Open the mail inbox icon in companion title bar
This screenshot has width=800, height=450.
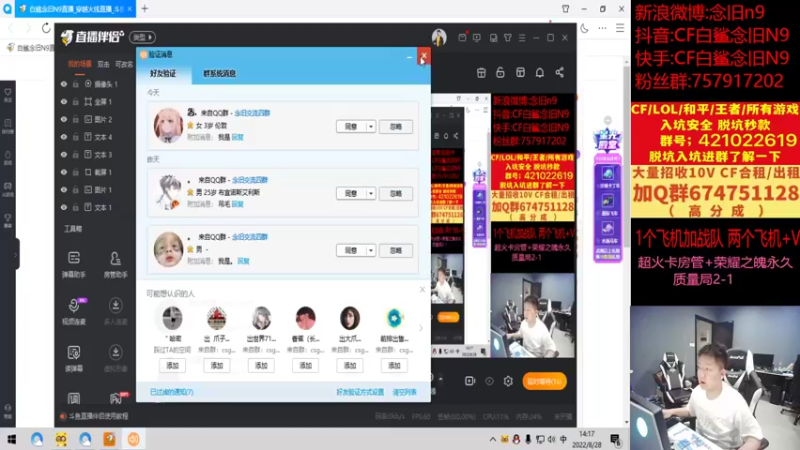(x=462, y=38)
